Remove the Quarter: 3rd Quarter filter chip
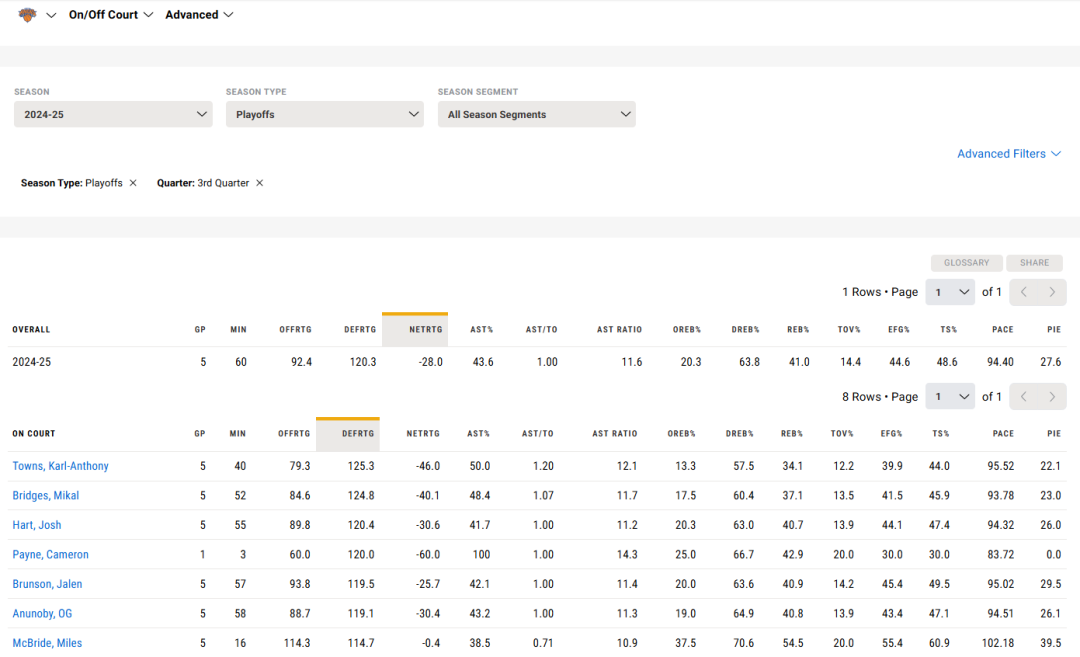 click(x=260, y=183)
